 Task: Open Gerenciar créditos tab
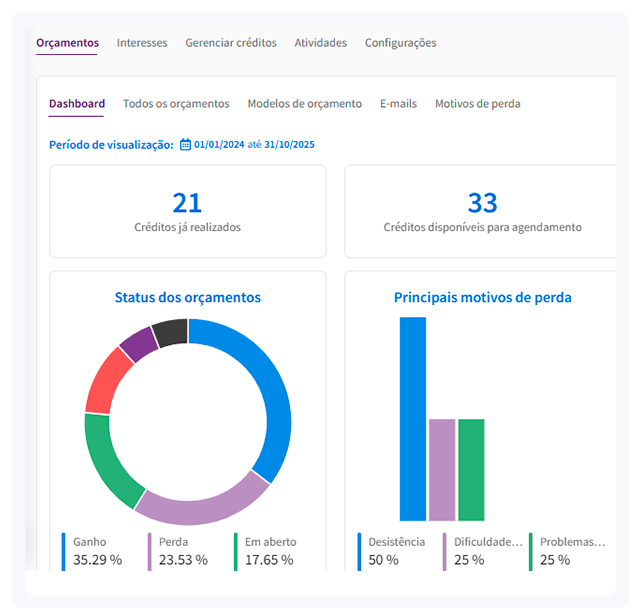point(231,43)
